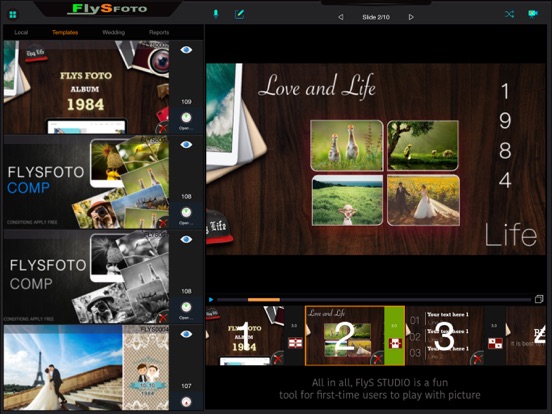Delete slide 2 with red X
Viewport: 552px width, 414px height.
point(377,359)
